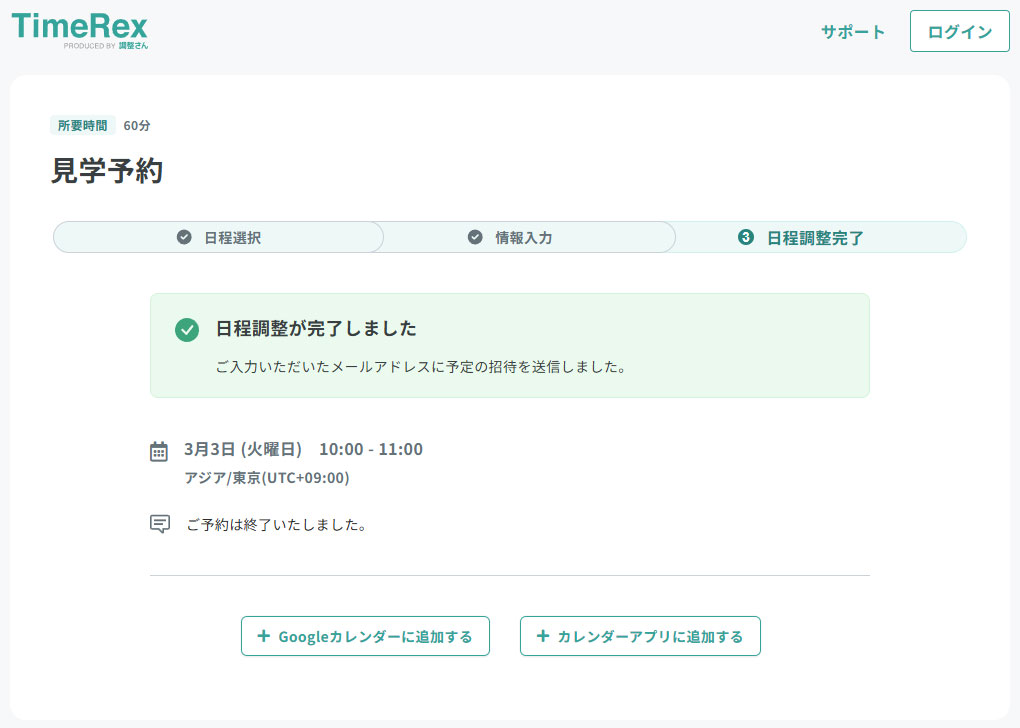The image size is (1020, 728).
Task: Click the checkmark icon in 日程選択 step
Action: point(184,237)
